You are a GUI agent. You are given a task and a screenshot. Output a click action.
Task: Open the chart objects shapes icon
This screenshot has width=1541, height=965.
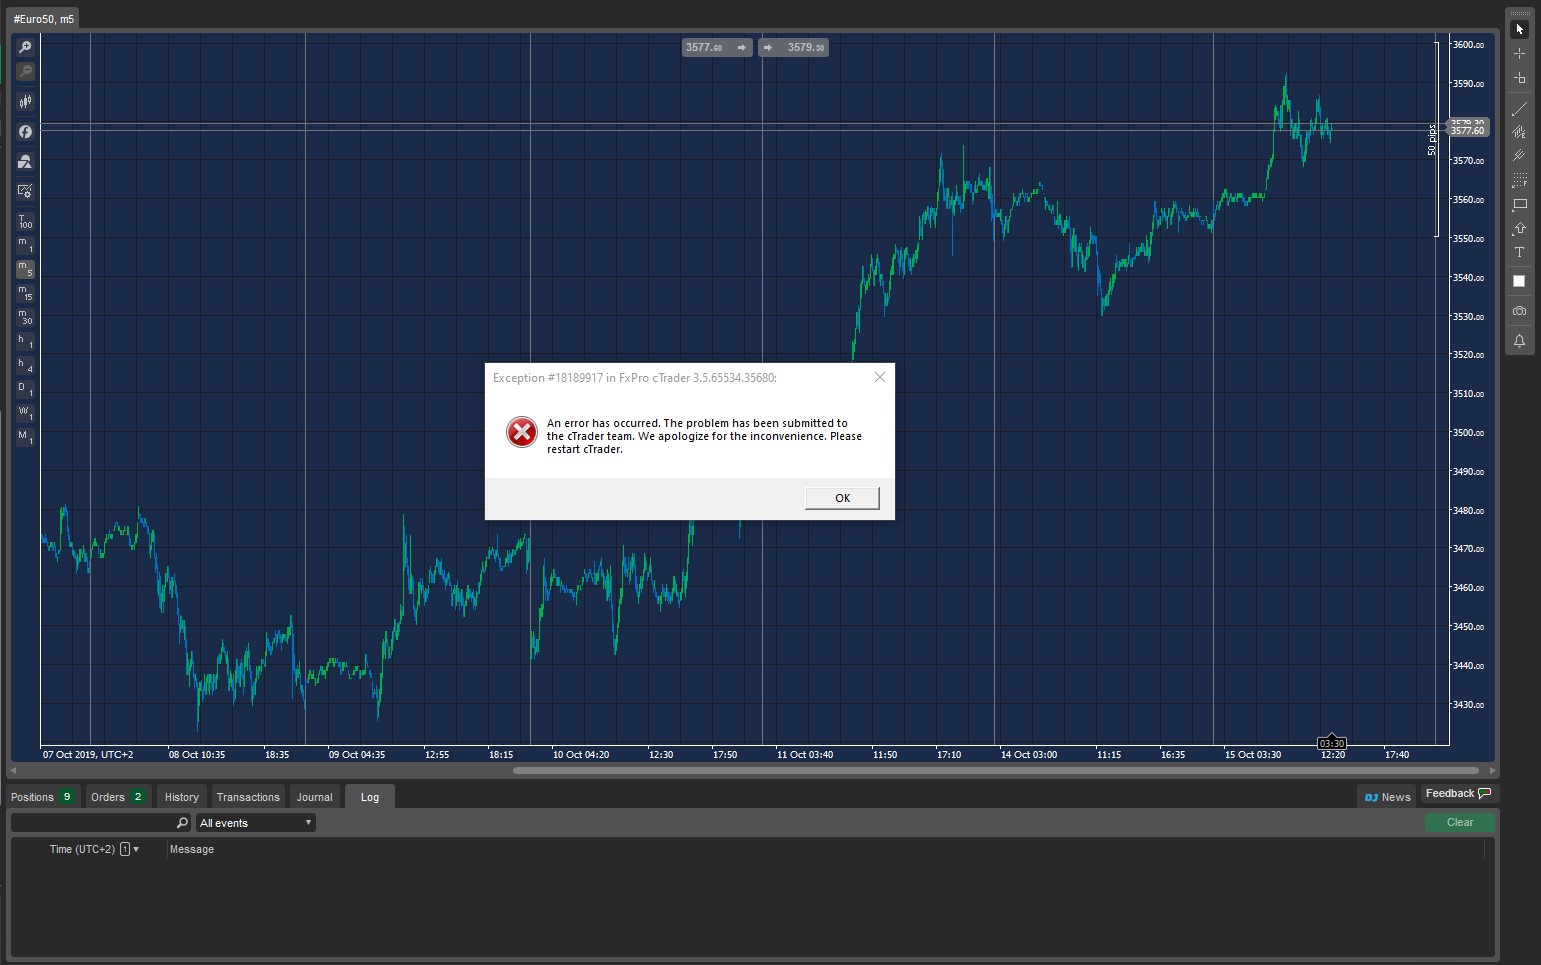[25, 161]
